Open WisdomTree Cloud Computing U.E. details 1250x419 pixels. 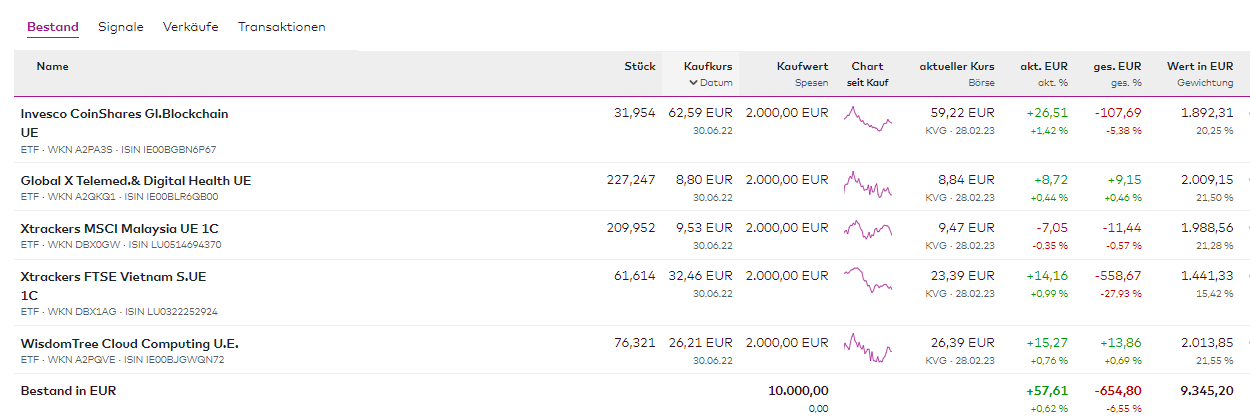(x=129, y=344)
